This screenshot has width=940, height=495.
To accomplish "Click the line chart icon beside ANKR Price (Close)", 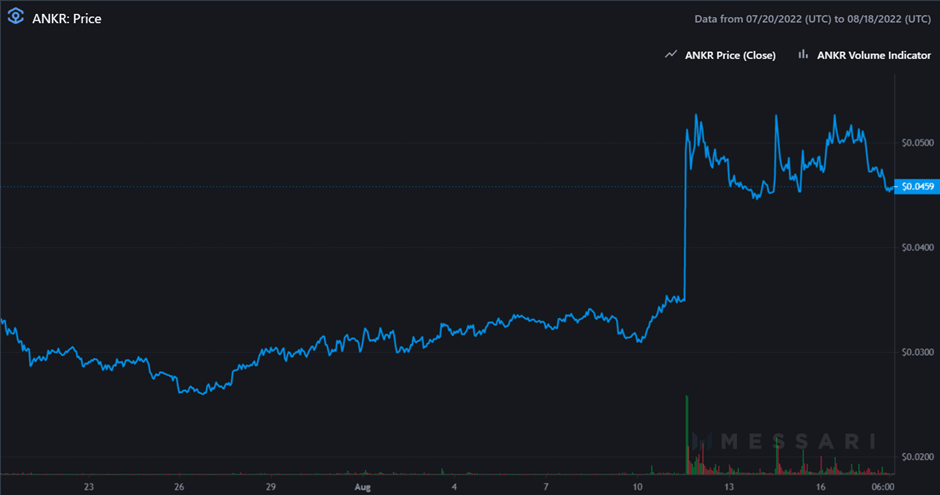I will click(671, 55).
